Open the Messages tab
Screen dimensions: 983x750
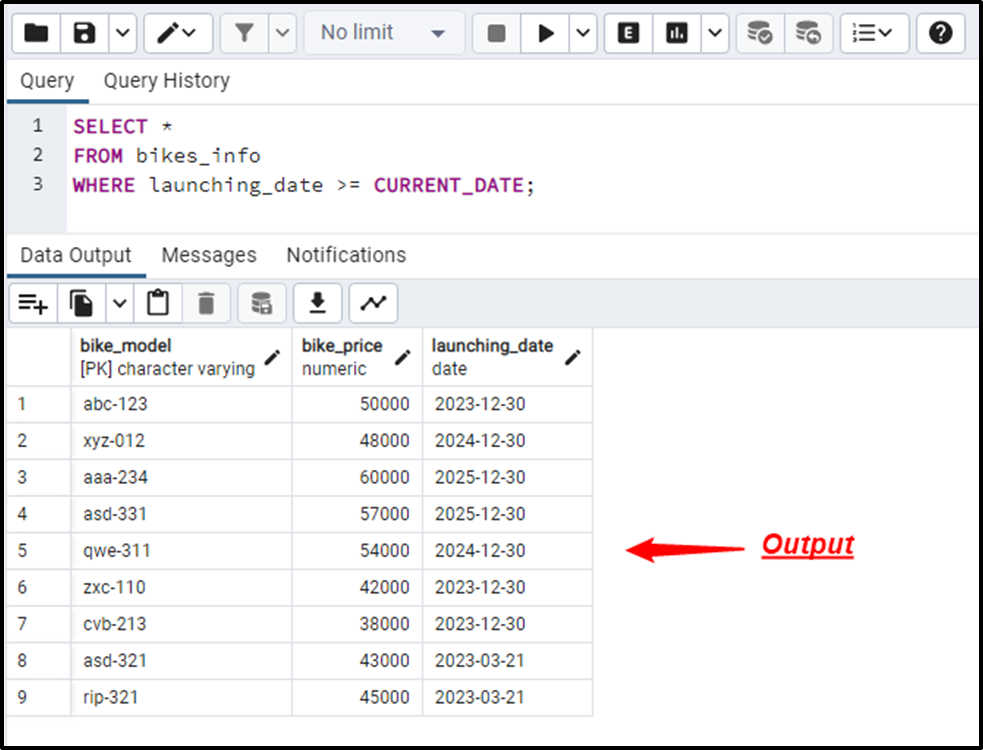click(x=209, y=255)
